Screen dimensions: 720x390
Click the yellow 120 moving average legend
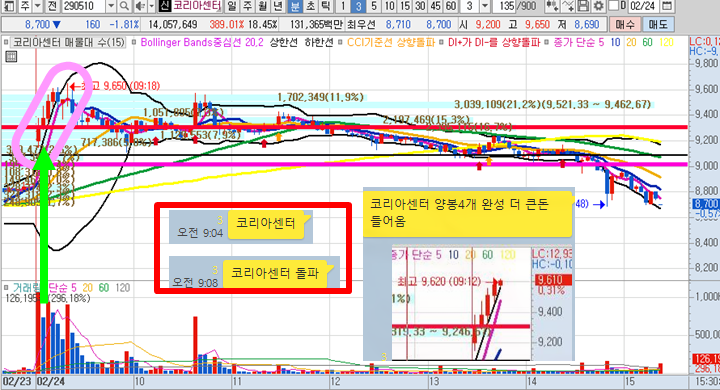pos(666,42)
